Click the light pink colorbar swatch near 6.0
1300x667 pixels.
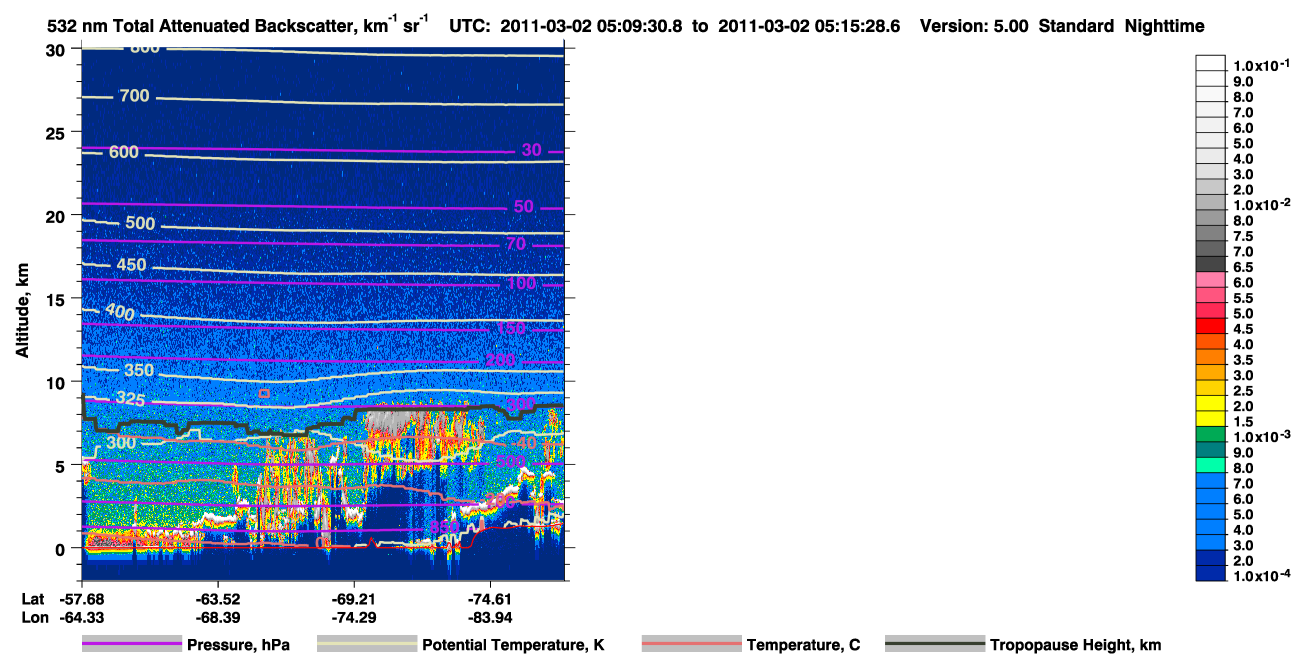point(1210,279)
